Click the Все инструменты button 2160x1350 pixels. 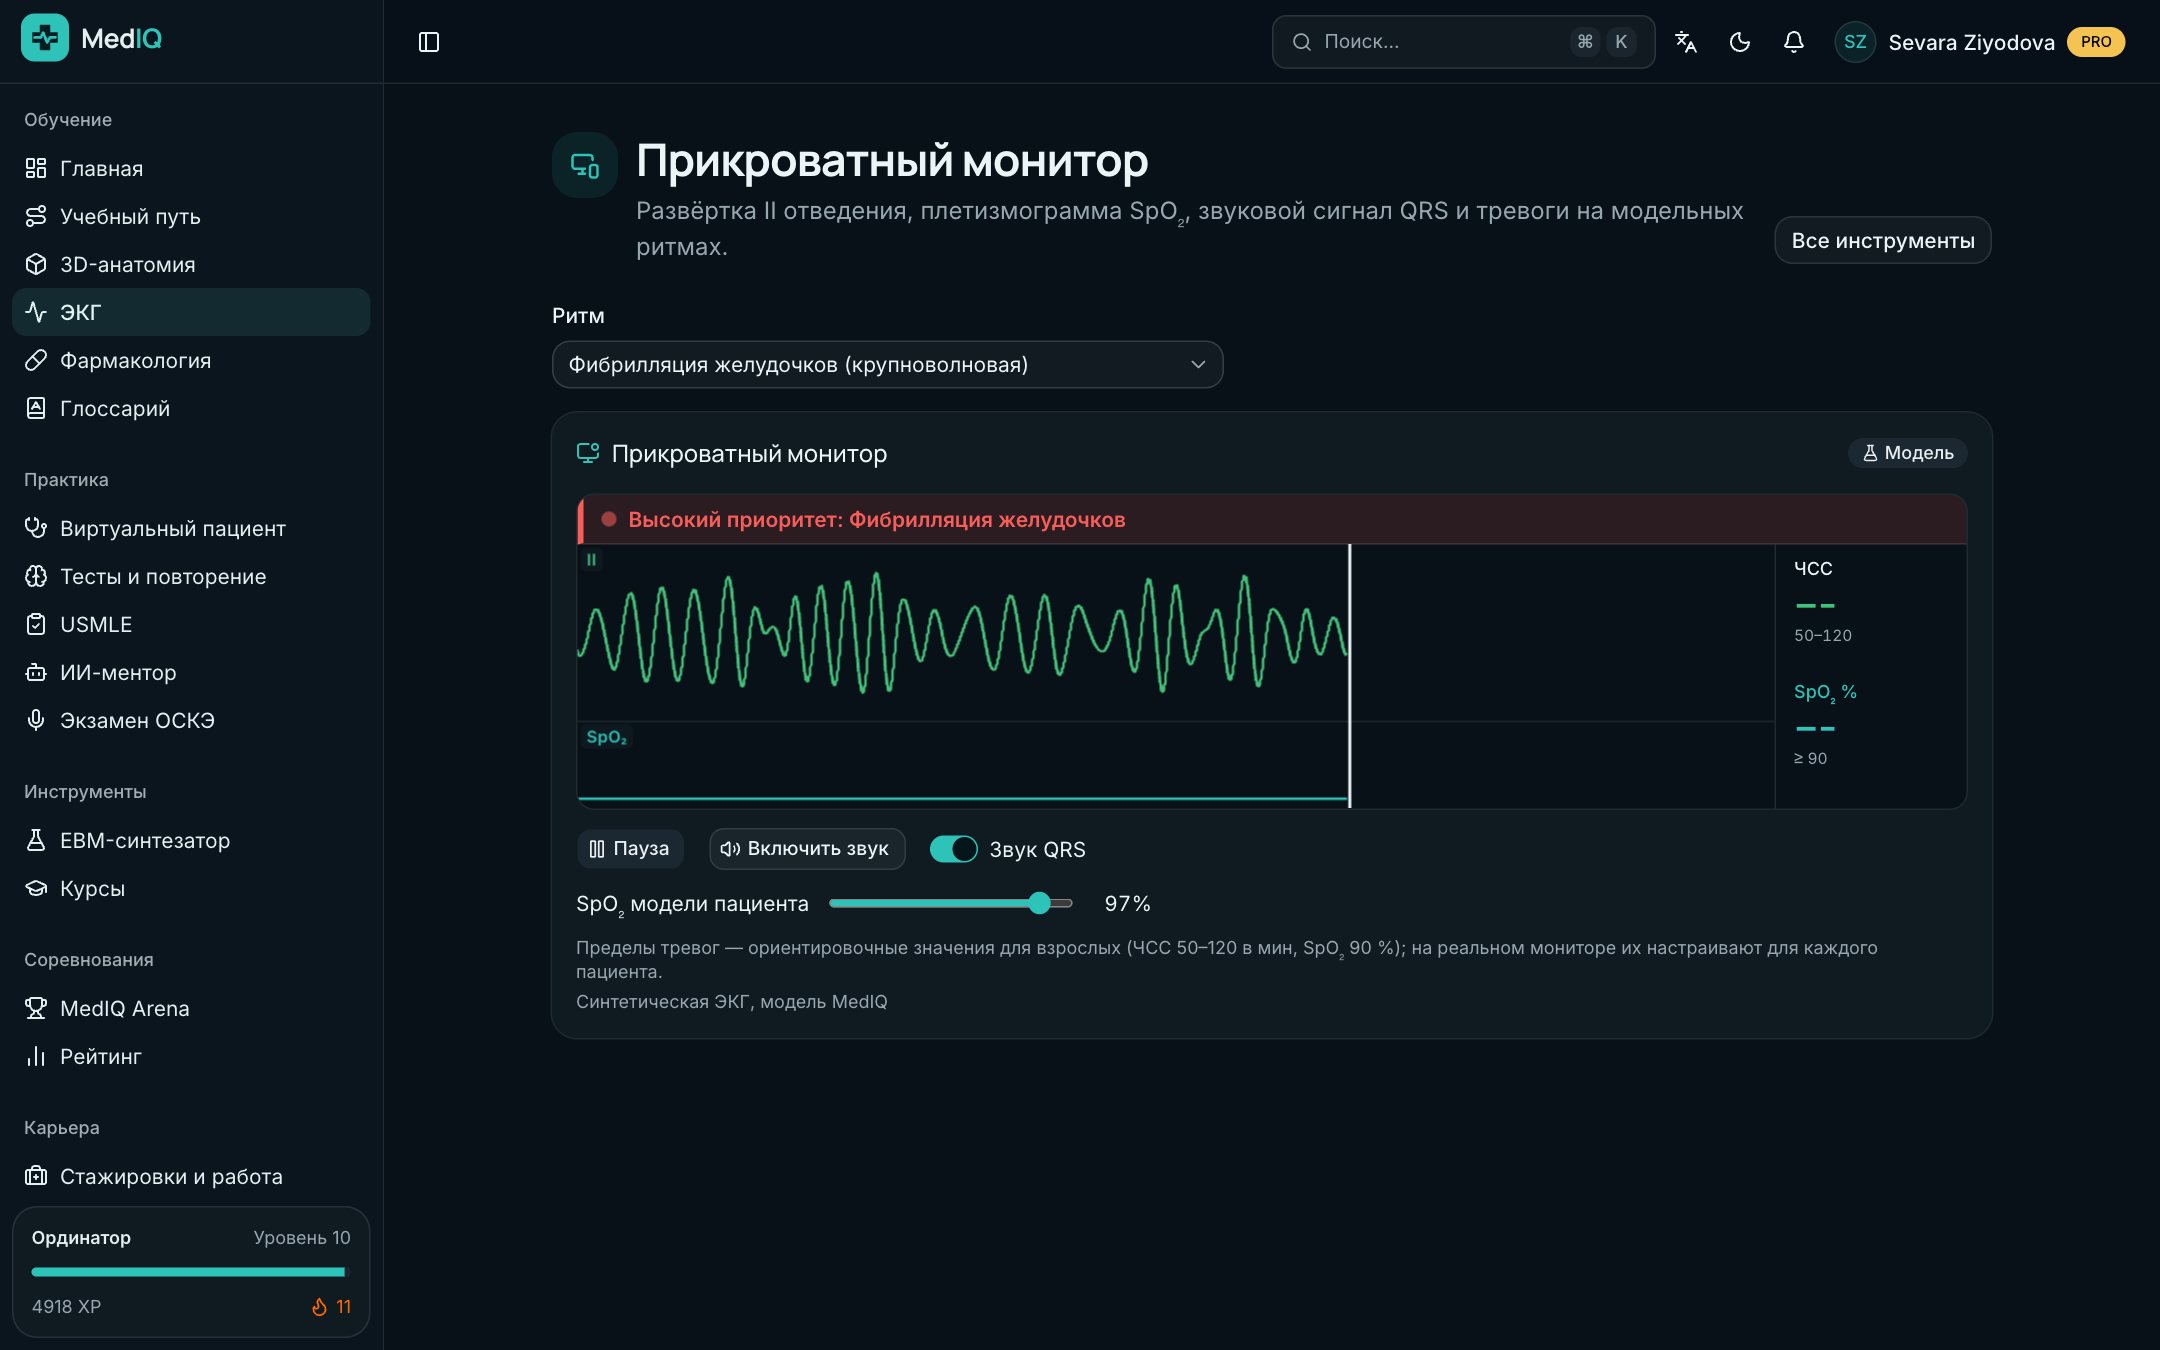coord(1882,240)
